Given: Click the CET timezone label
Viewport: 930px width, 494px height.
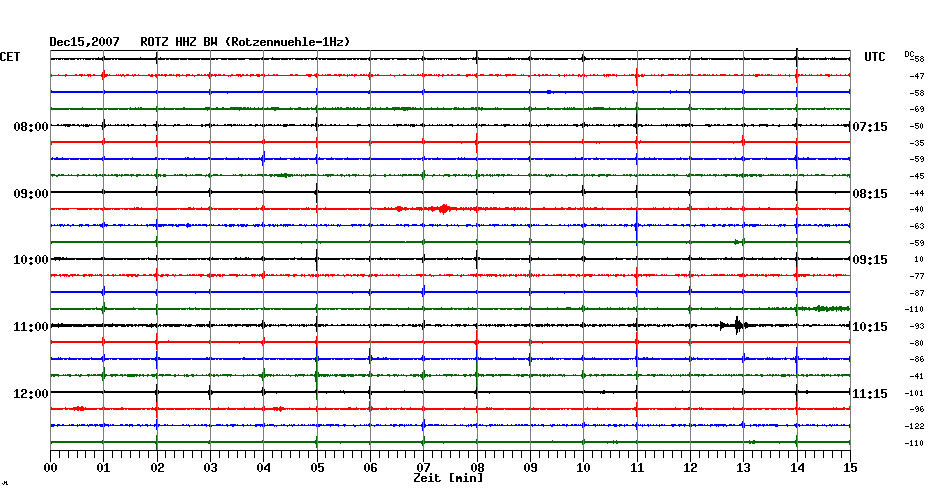Looking at the screenshot, I should [10, 57].
